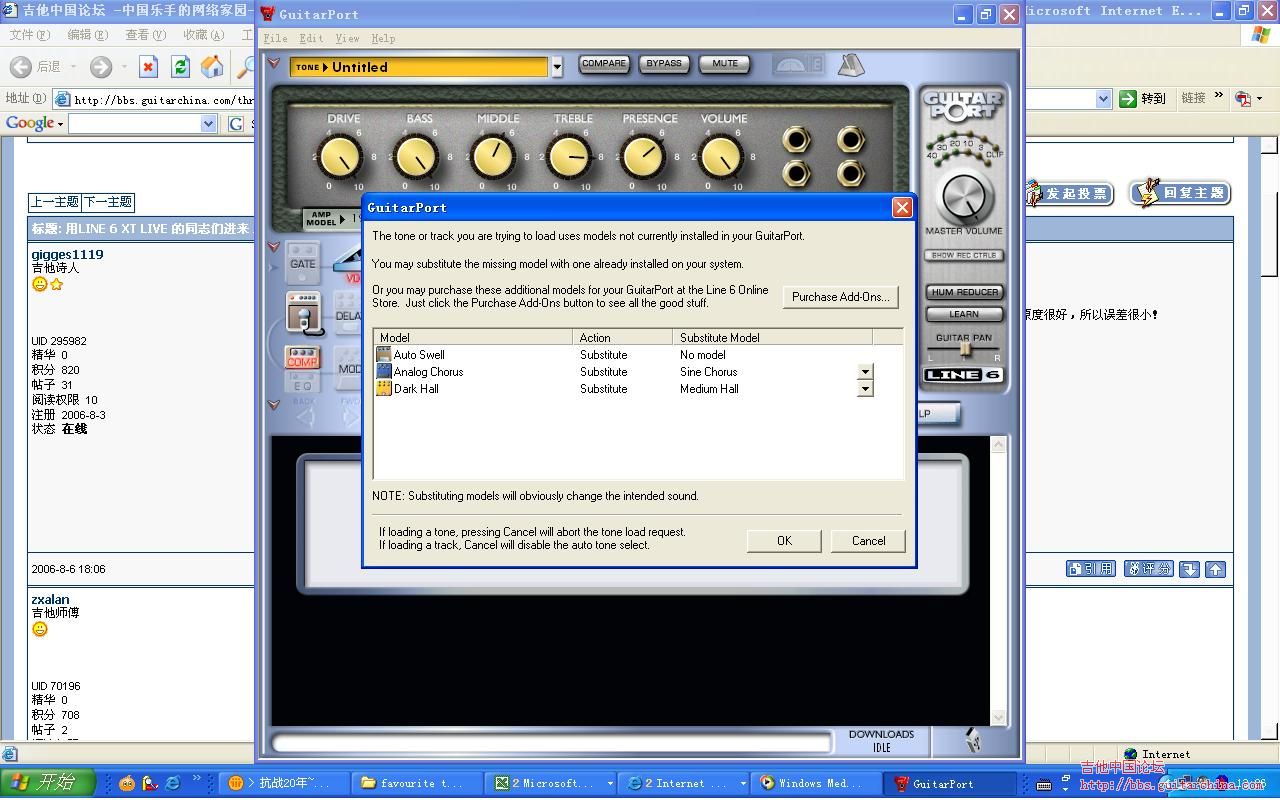Click the reply to topic button on the forum
This screenshot has width=1280, height=800.
coord(1180,193)
